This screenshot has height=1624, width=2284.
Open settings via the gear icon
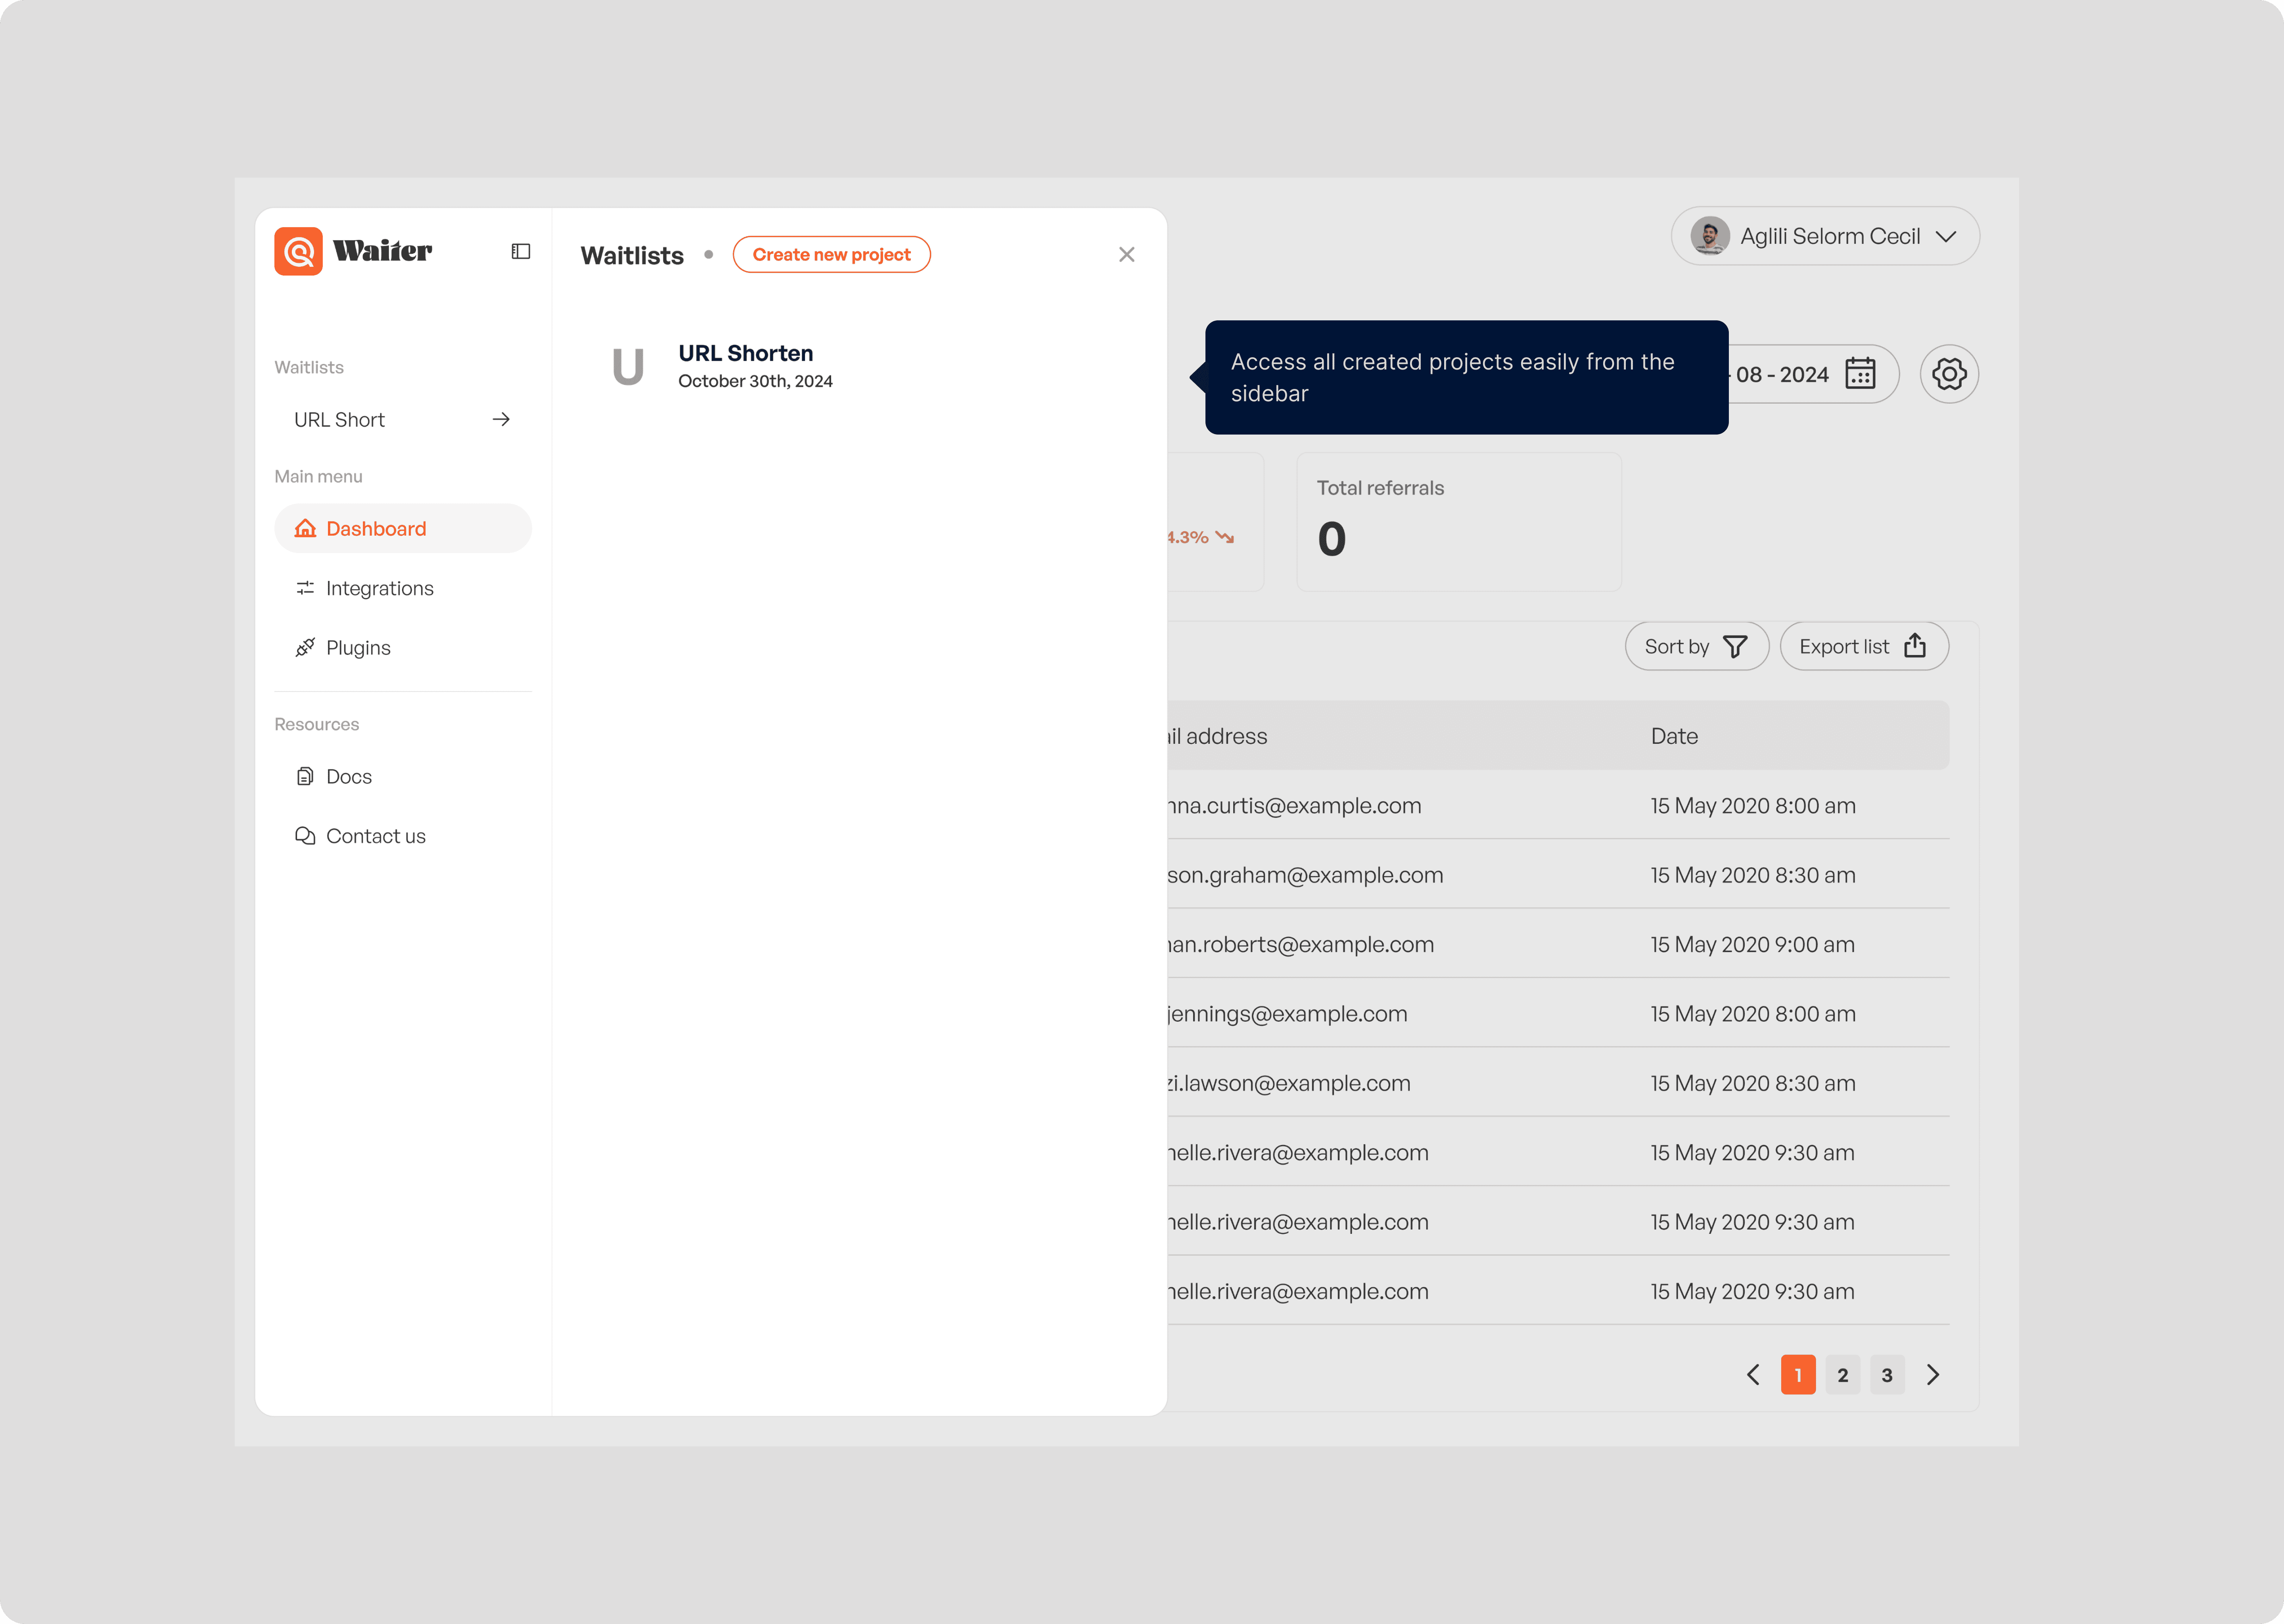click(x=1948, y=374)
